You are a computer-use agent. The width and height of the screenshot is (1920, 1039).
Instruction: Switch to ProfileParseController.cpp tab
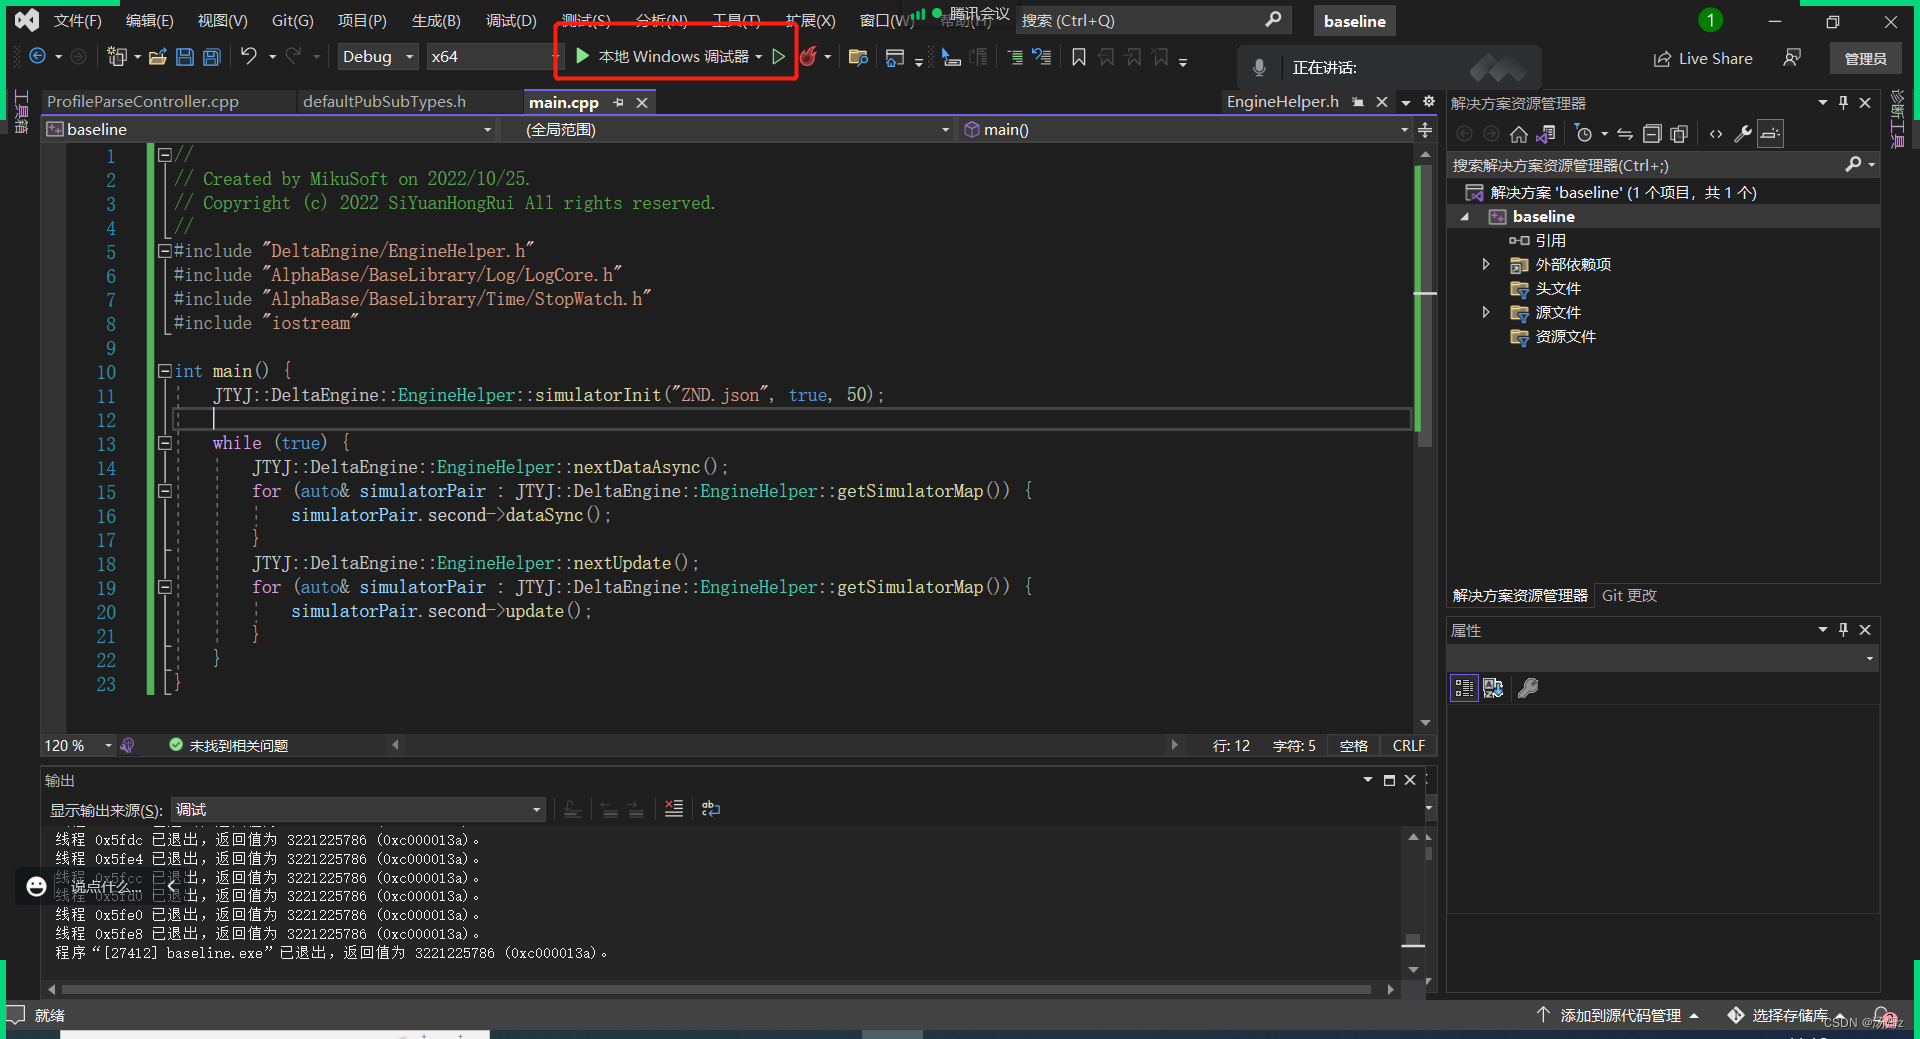(143, 101)
